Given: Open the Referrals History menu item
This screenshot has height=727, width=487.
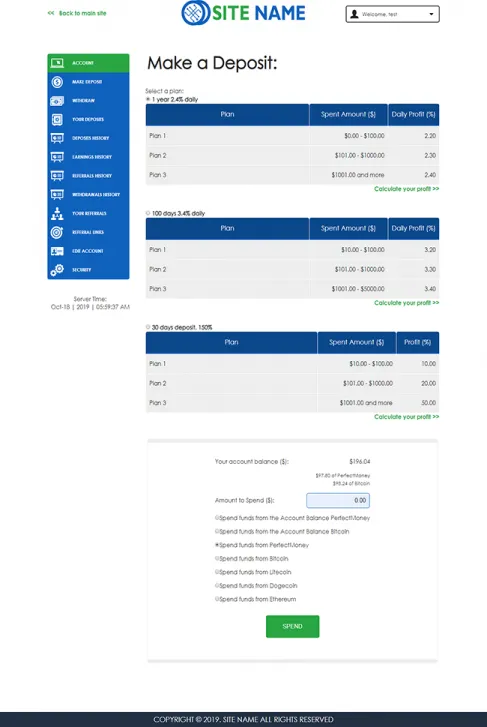Looking at the screenshot, I should 88,176.
